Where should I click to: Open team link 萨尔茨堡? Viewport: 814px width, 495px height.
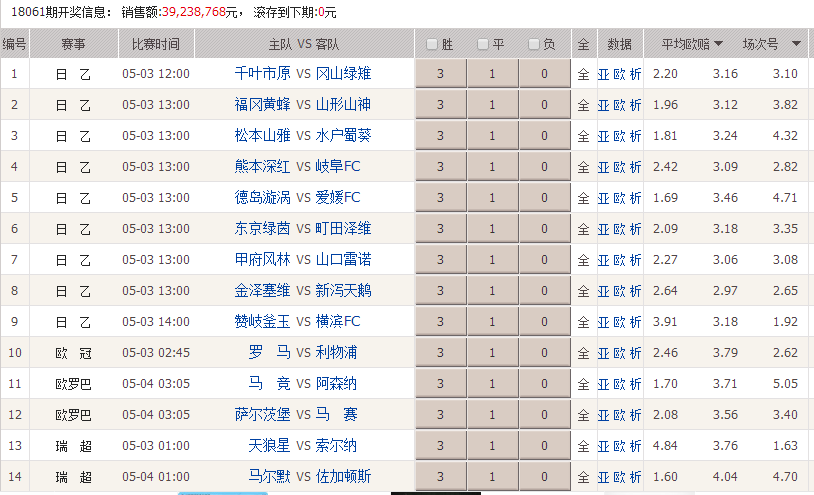tap(262, 414)
